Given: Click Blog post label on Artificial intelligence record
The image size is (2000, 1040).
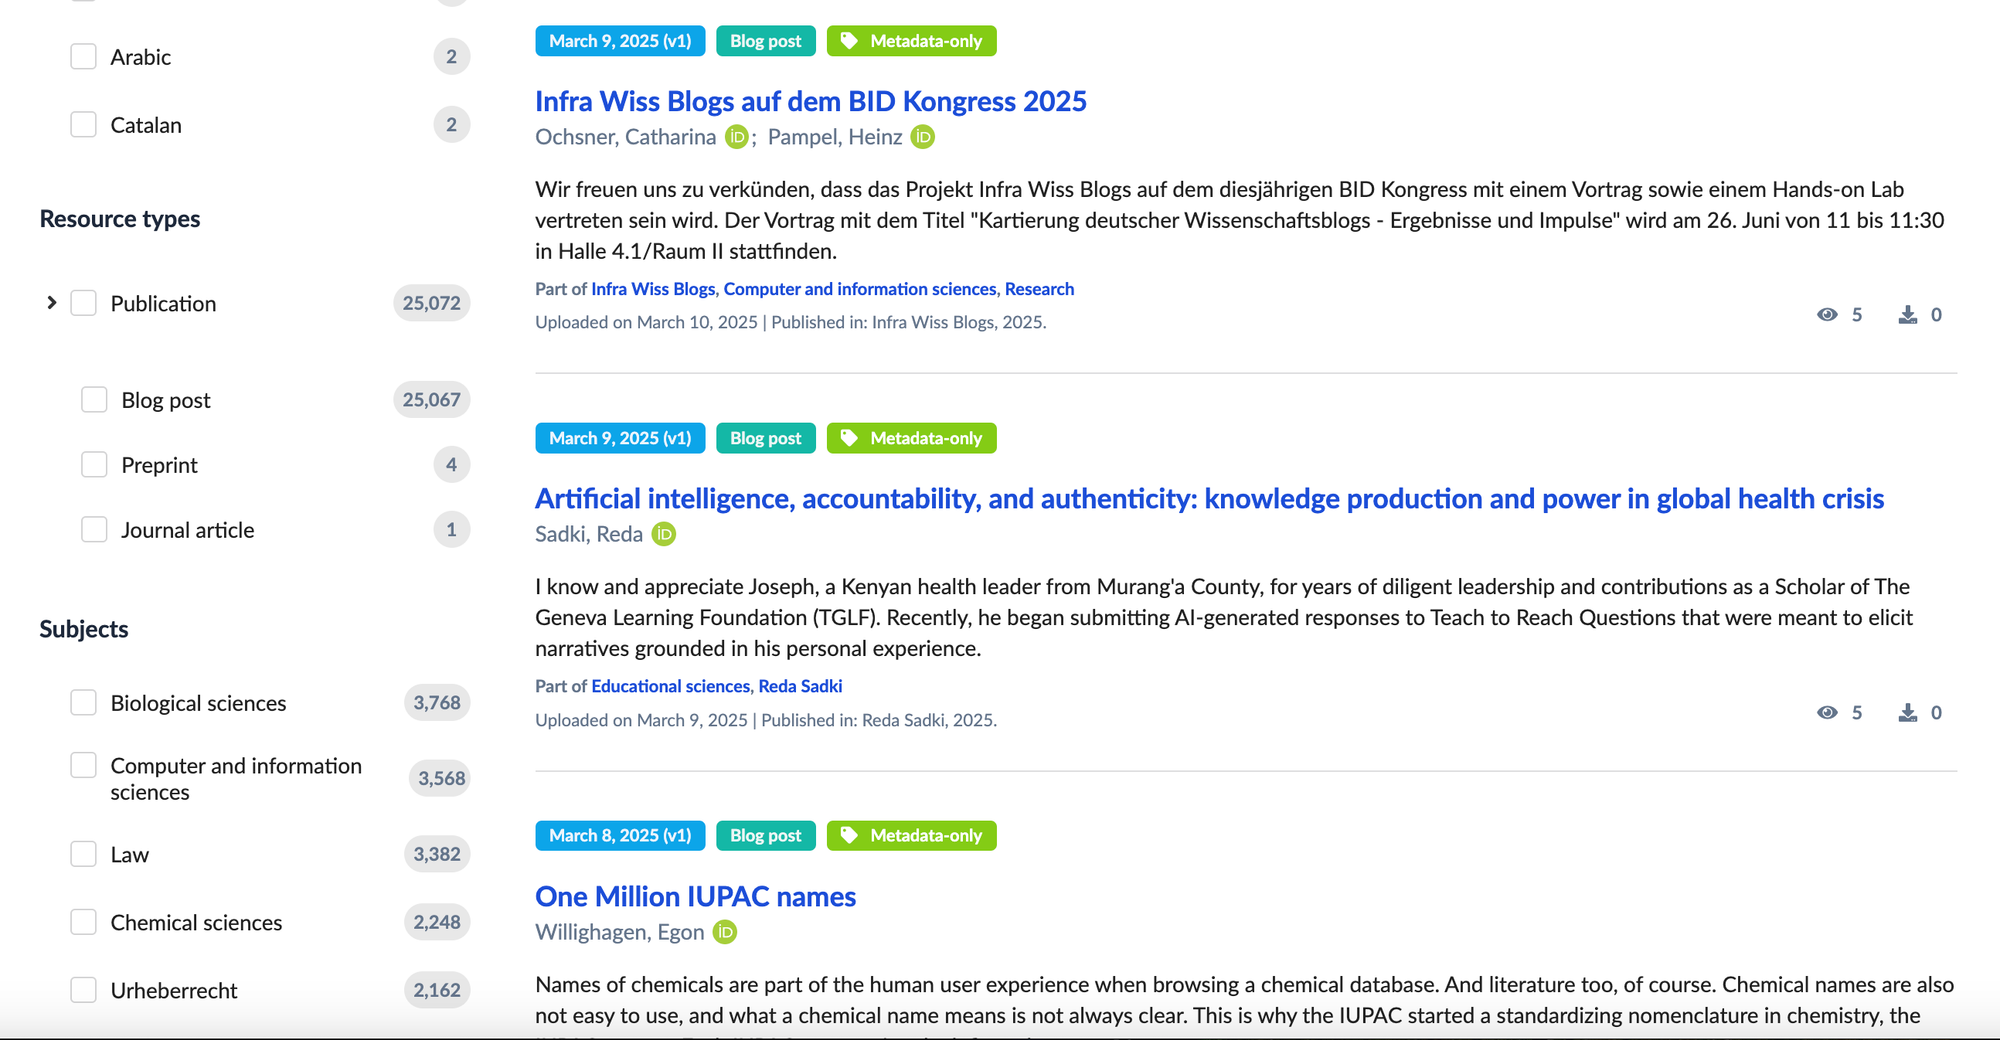Looking at the screenshot, I should [765, 438].
